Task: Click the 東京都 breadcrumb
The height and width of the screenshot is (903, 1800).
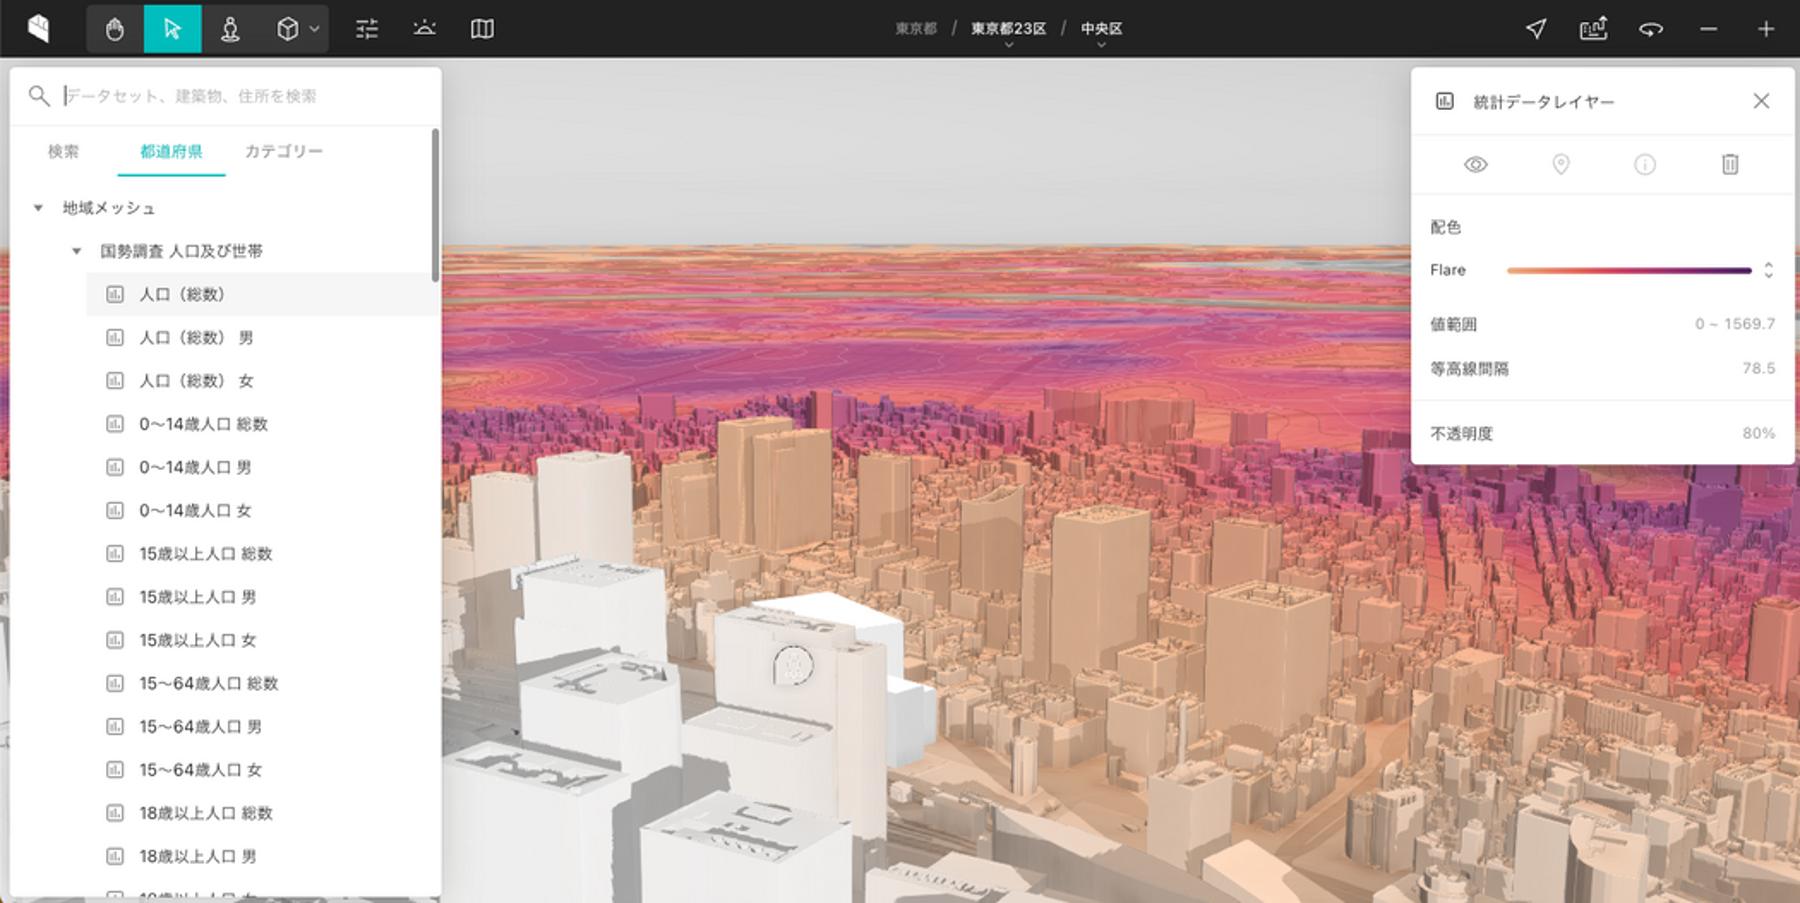Action: pyautogui.click(x=916, y=29)
